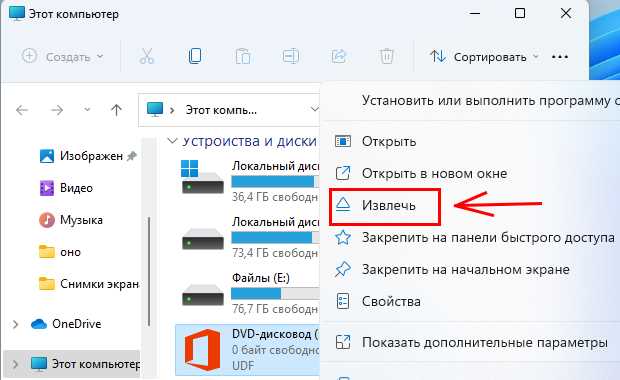The width and height of the screenshot is (620, 380).
Task: Expand the OneDrive tree node
Action: coord(15,324)
